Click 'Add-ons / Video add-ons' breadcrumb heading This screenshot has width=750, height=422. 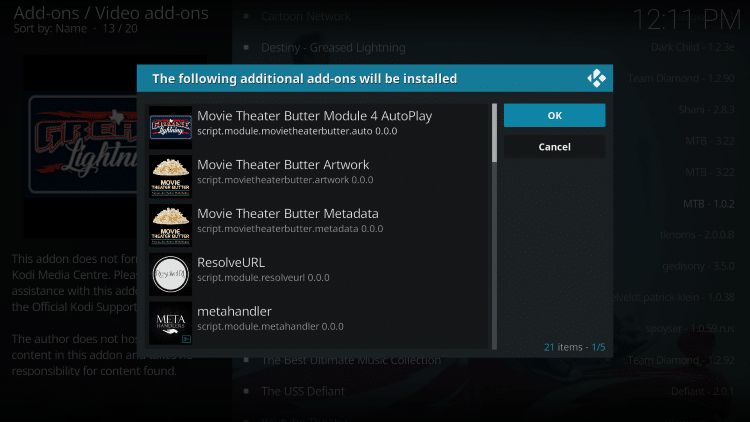point(111,13)
